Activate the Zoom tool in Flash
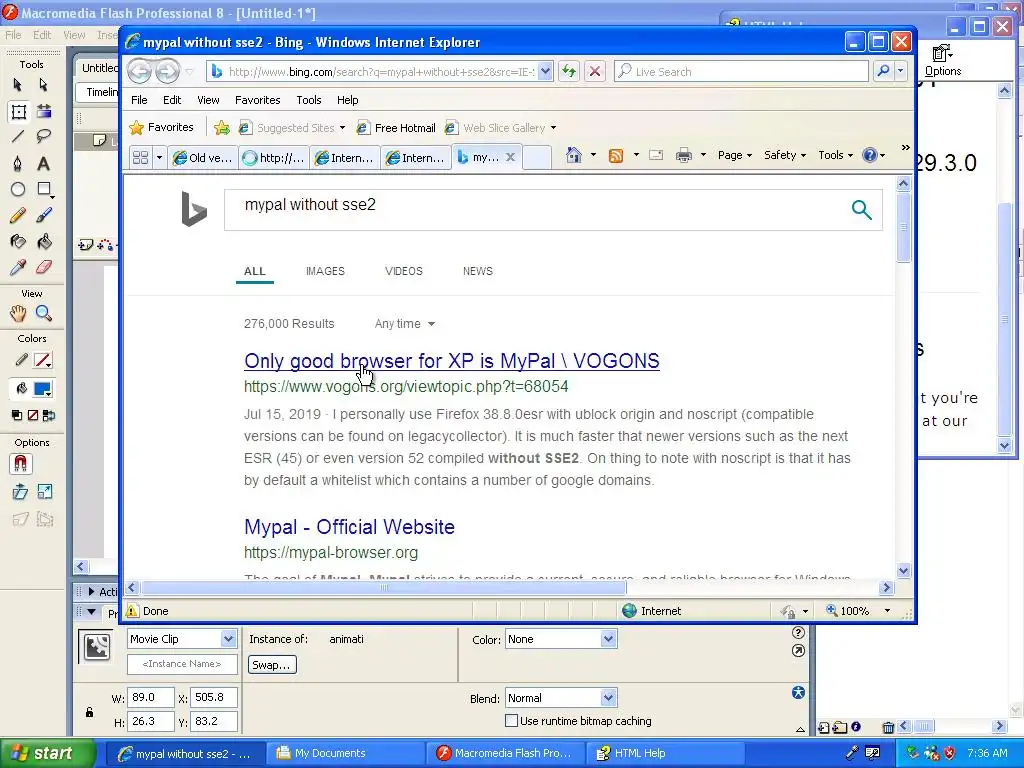Image resolution: width=1024 pixels, height=768 pixels. click(x=44, y=313)
